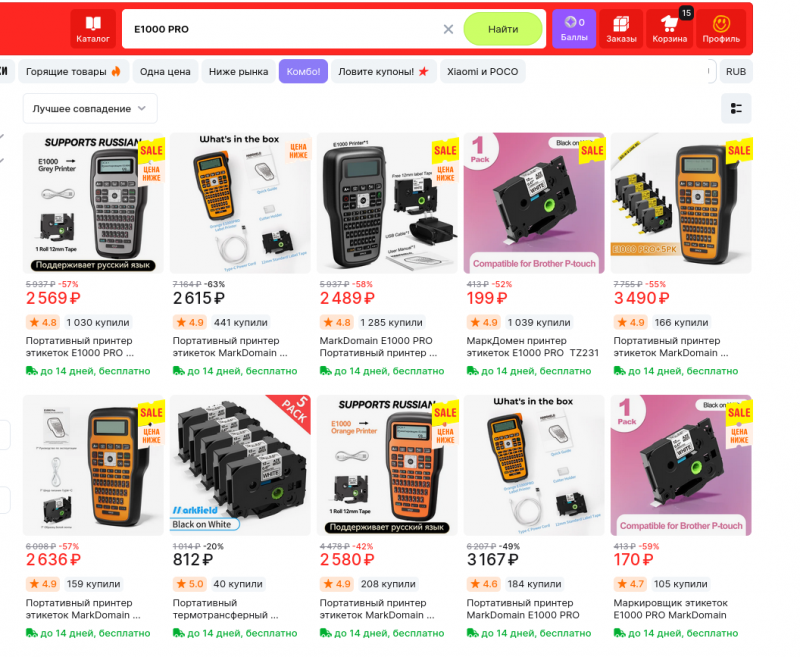Click the E1000 PRO search input field
This screenshot has width=800, height=657.
coord(281,29)
